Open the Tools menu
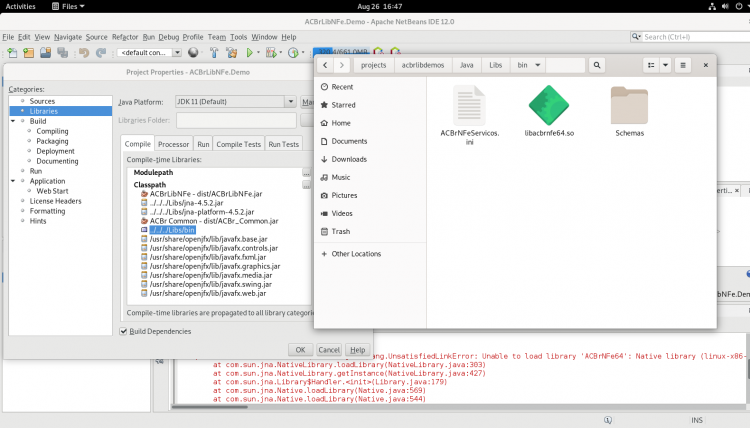This screenshot has width=750, height=428. [238, 37]
